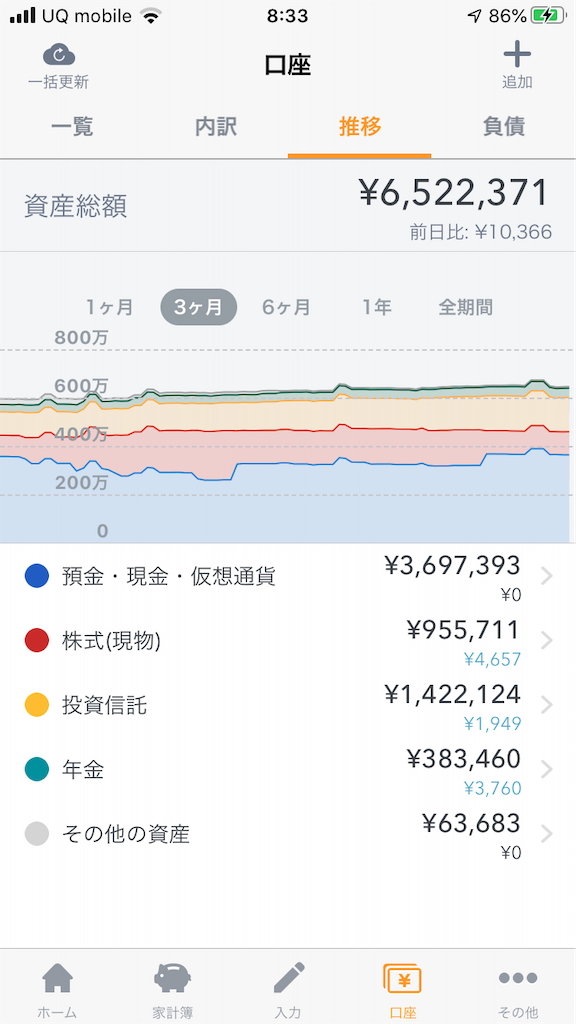Screen dimensions: 576x1024
Task: Tap the Wi-Fi icon in status bar
Action: click(x=152, y=16)
